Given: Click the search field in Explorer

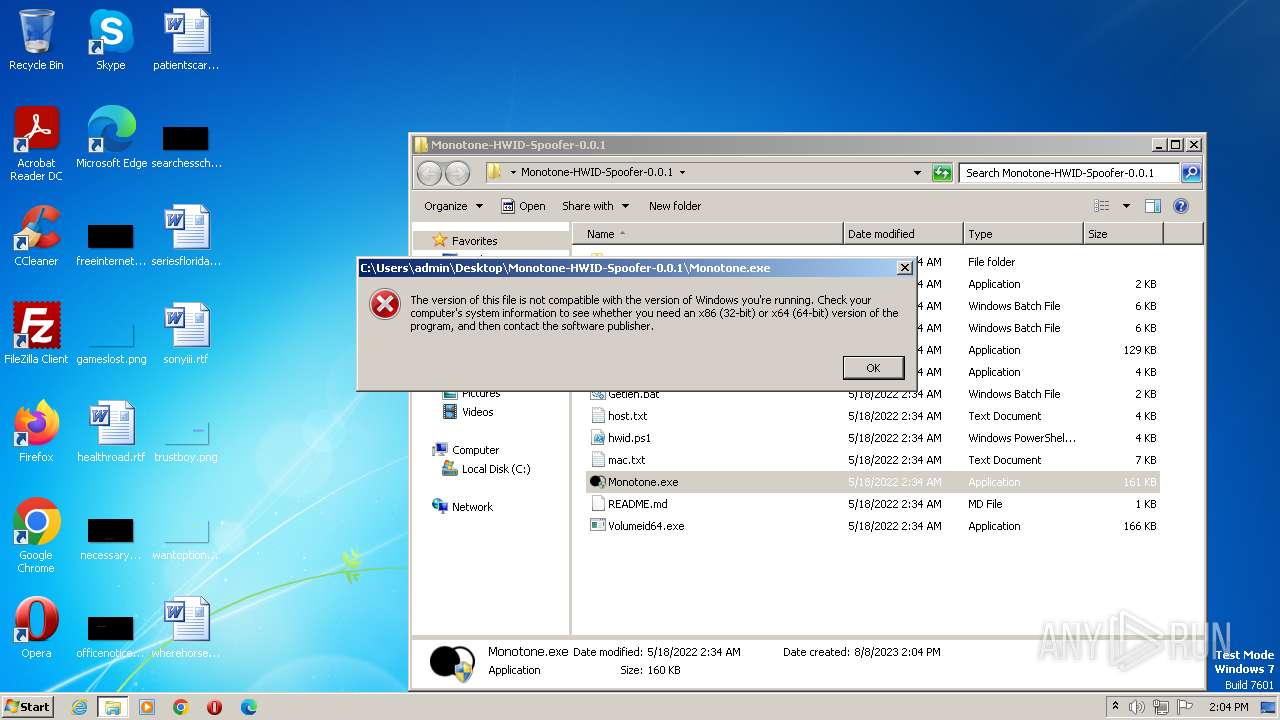Looking at the screenshot, I should tap(1068, 173).
